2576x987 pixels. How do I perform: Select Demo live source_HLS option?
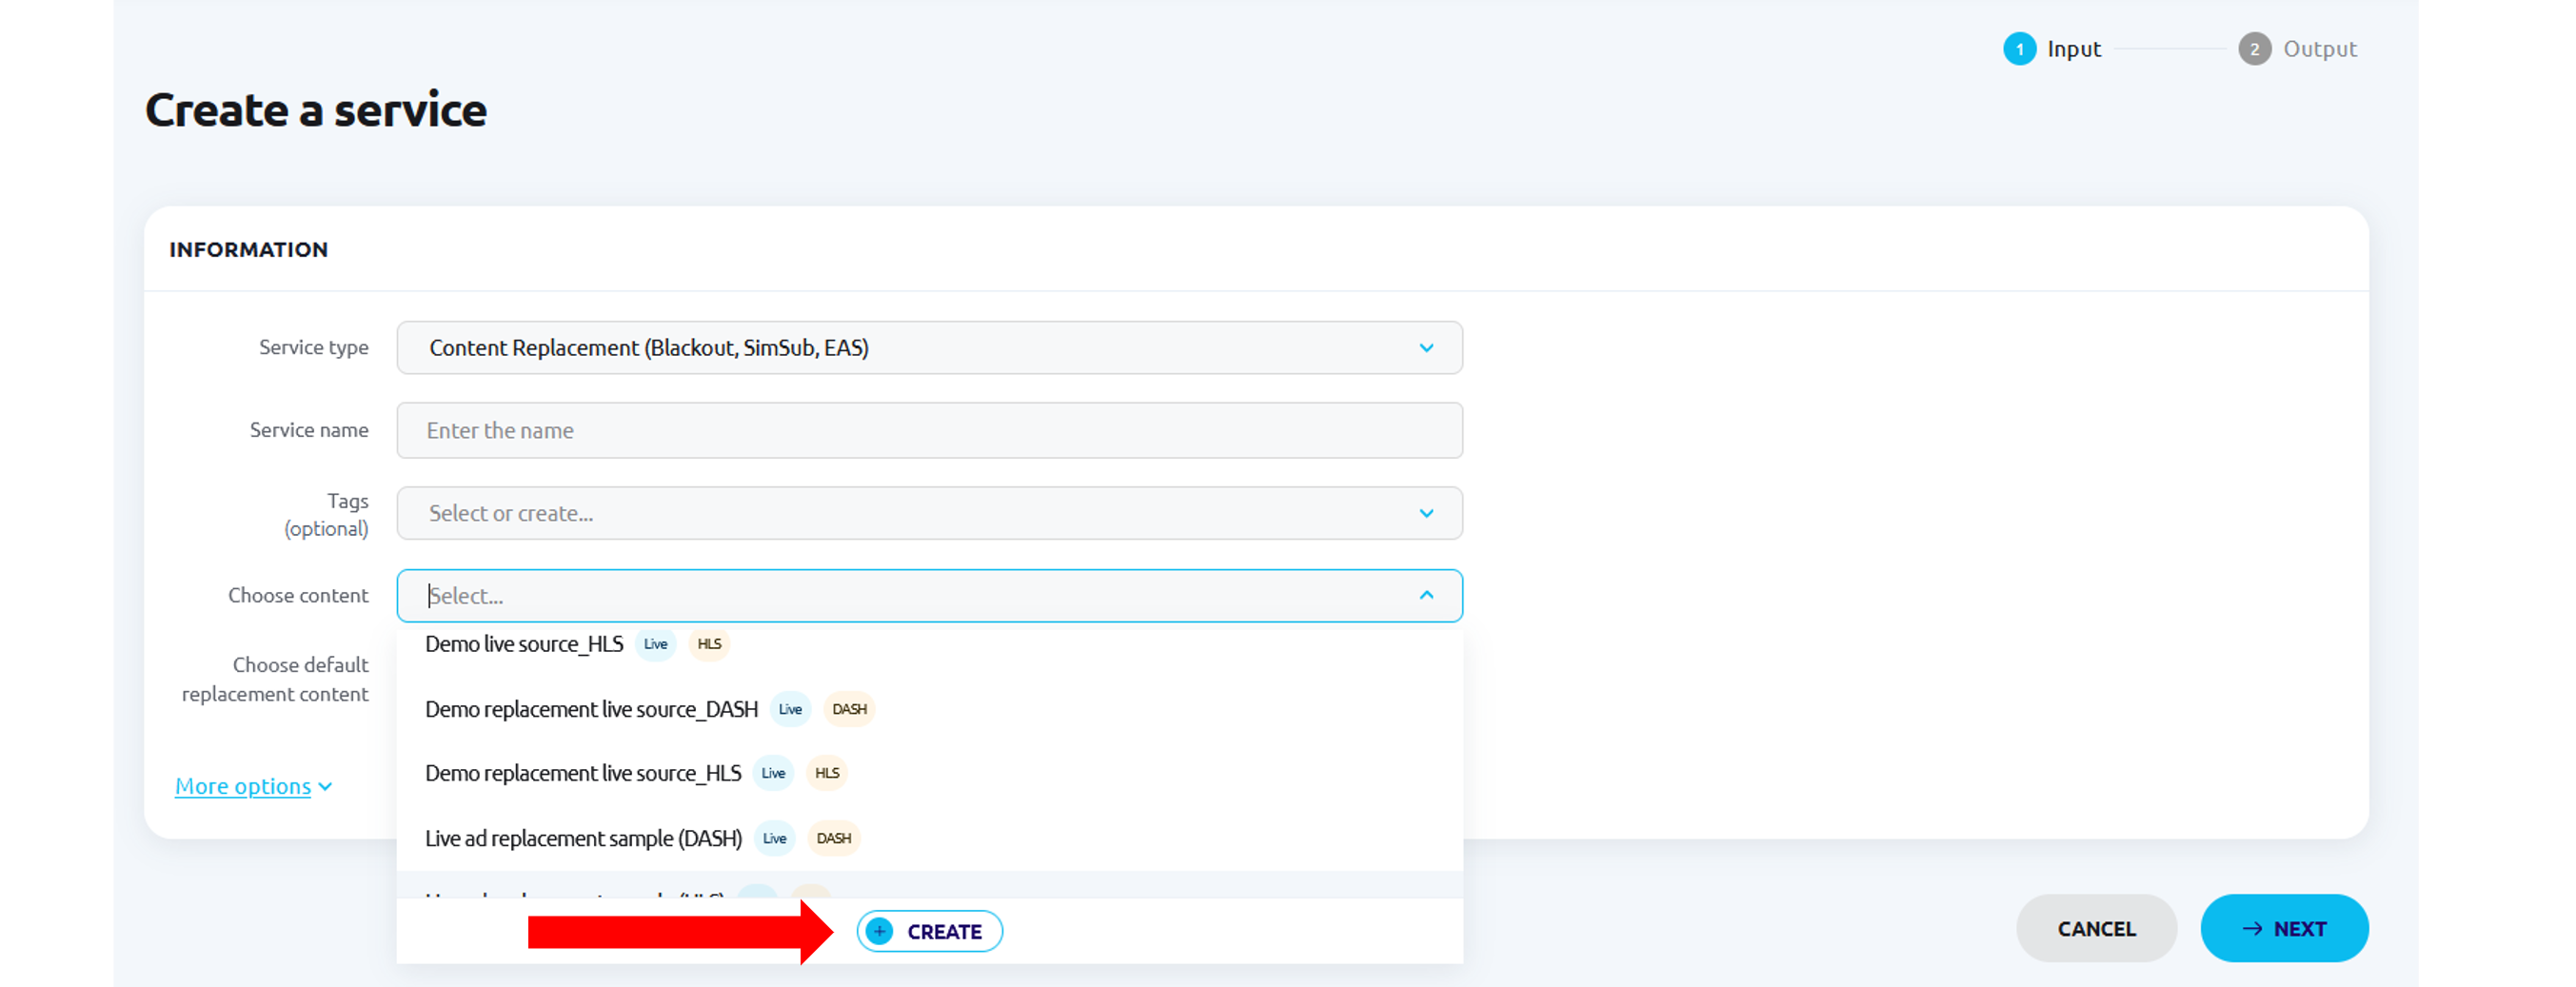click(x=929, y=644)
